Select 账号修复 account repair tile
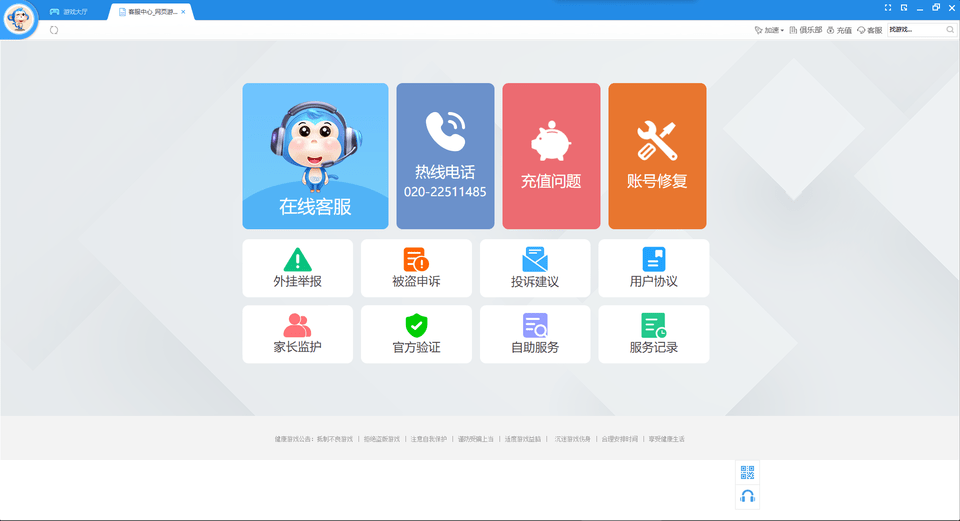This screenshot has height=521, width=960. (x=657, y=156)
